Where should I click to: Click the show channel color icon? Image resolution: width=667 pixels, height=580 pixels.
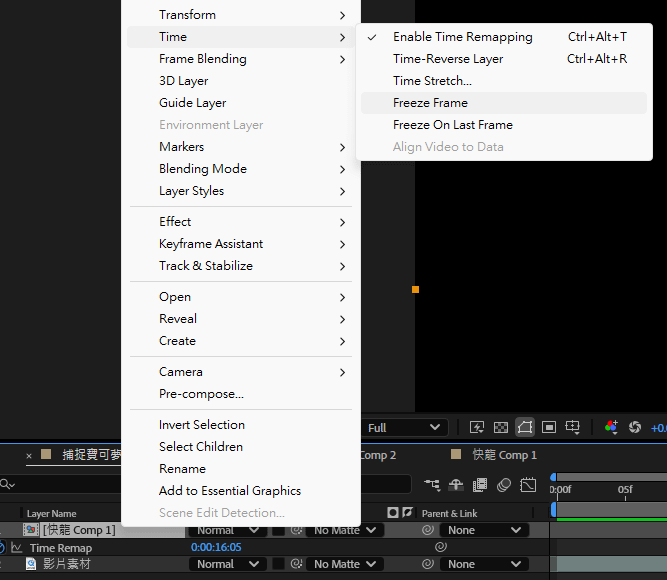coord(611,427)
